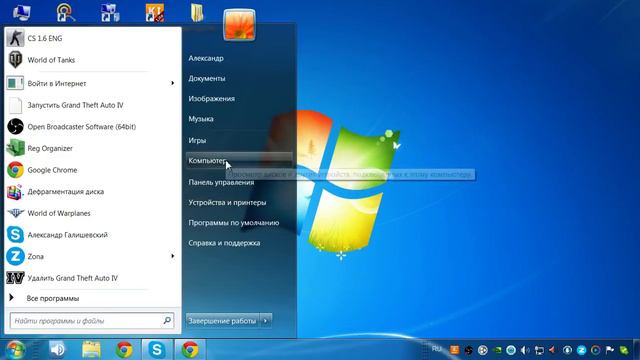Screen dimensions: 640x360
Task: Click the Zona tray icon
Action: pos(582,350)
